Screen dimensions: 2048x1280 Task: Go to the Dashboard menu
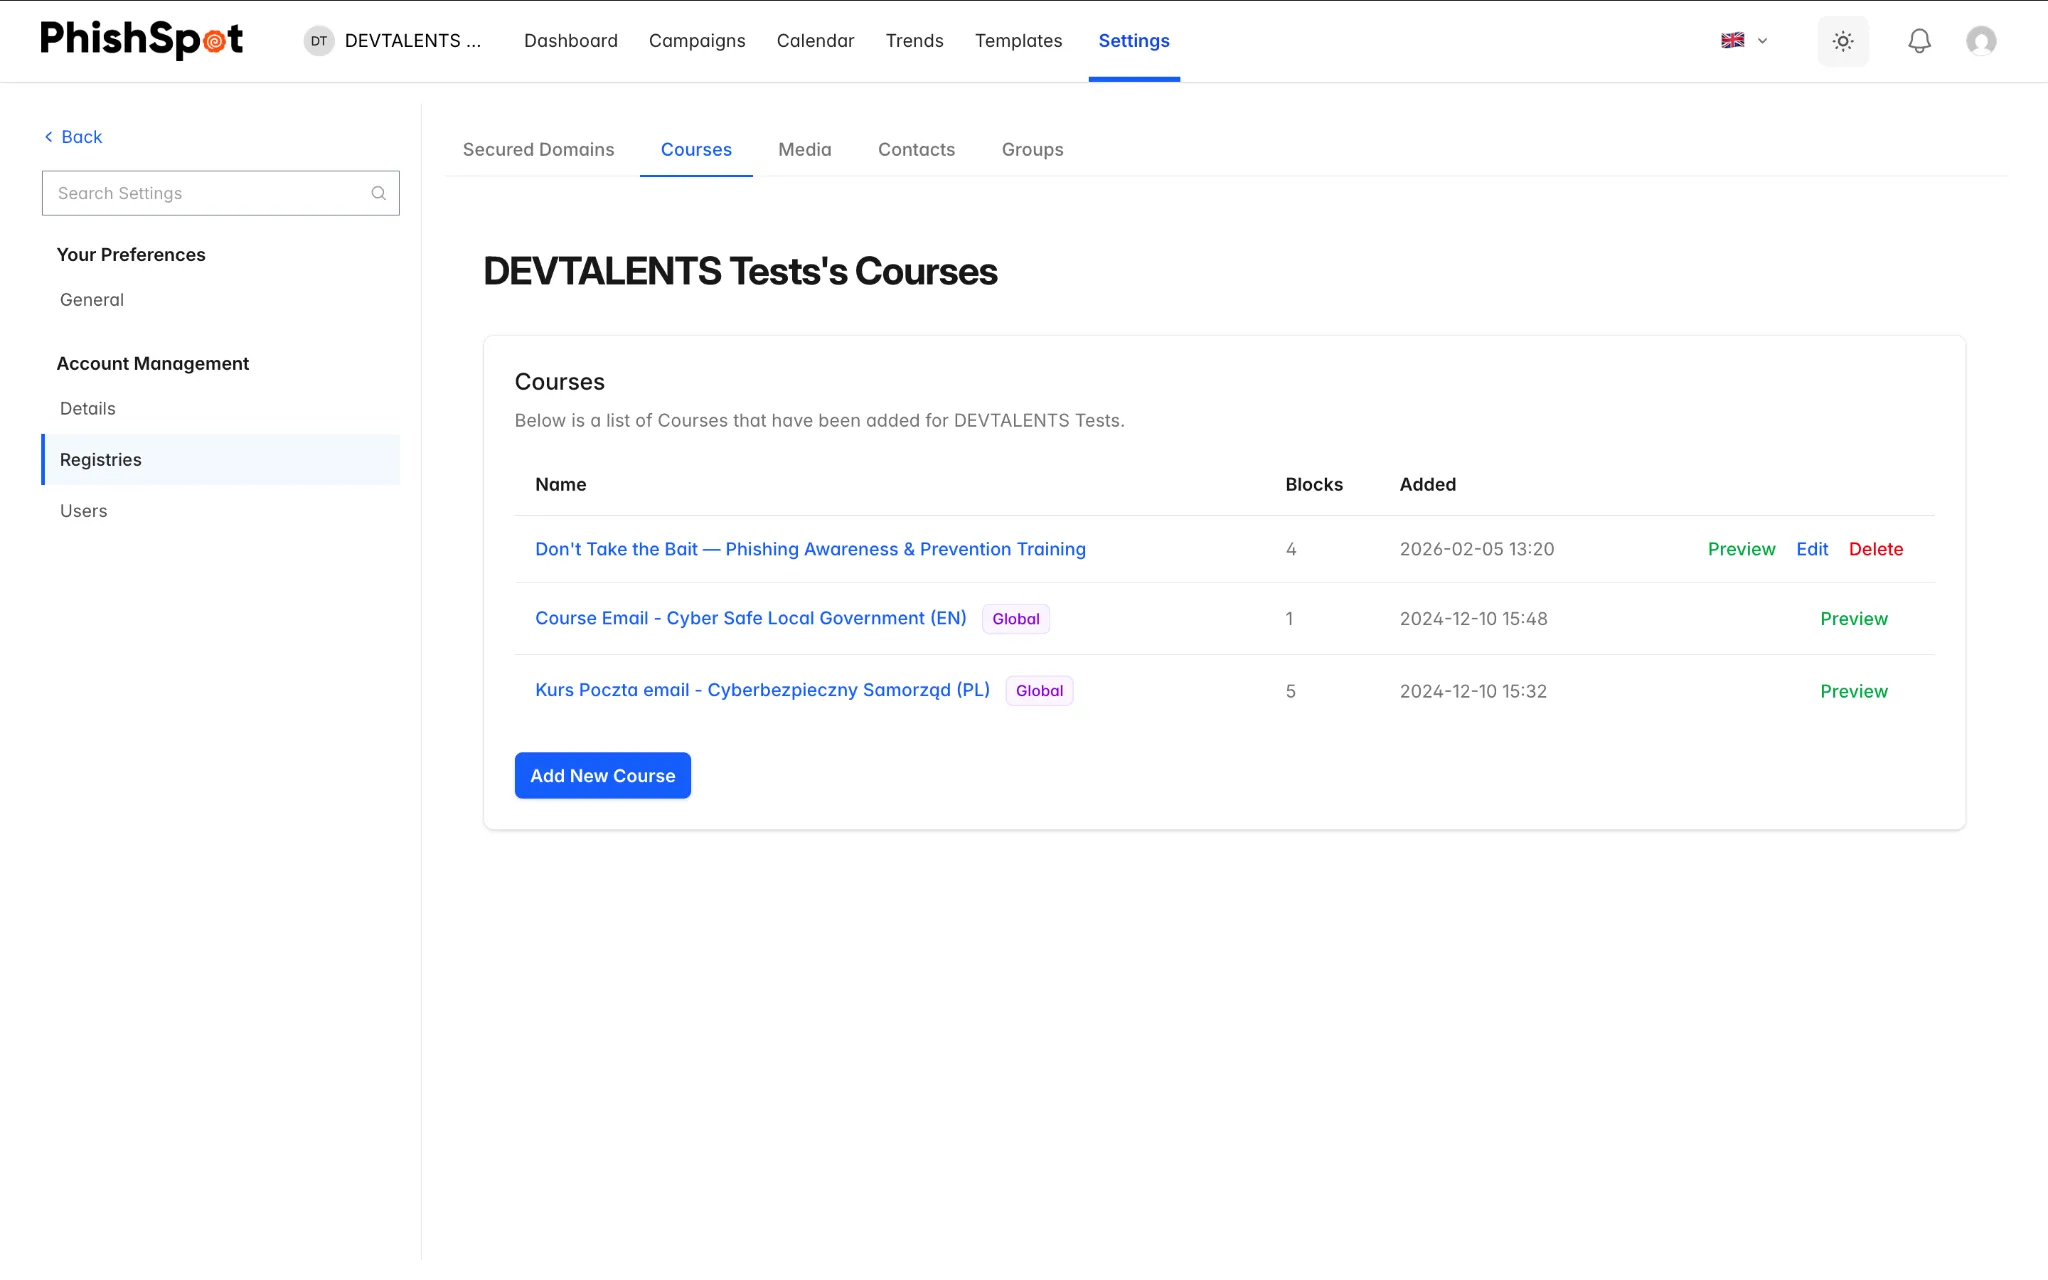(x=571, y=41)
